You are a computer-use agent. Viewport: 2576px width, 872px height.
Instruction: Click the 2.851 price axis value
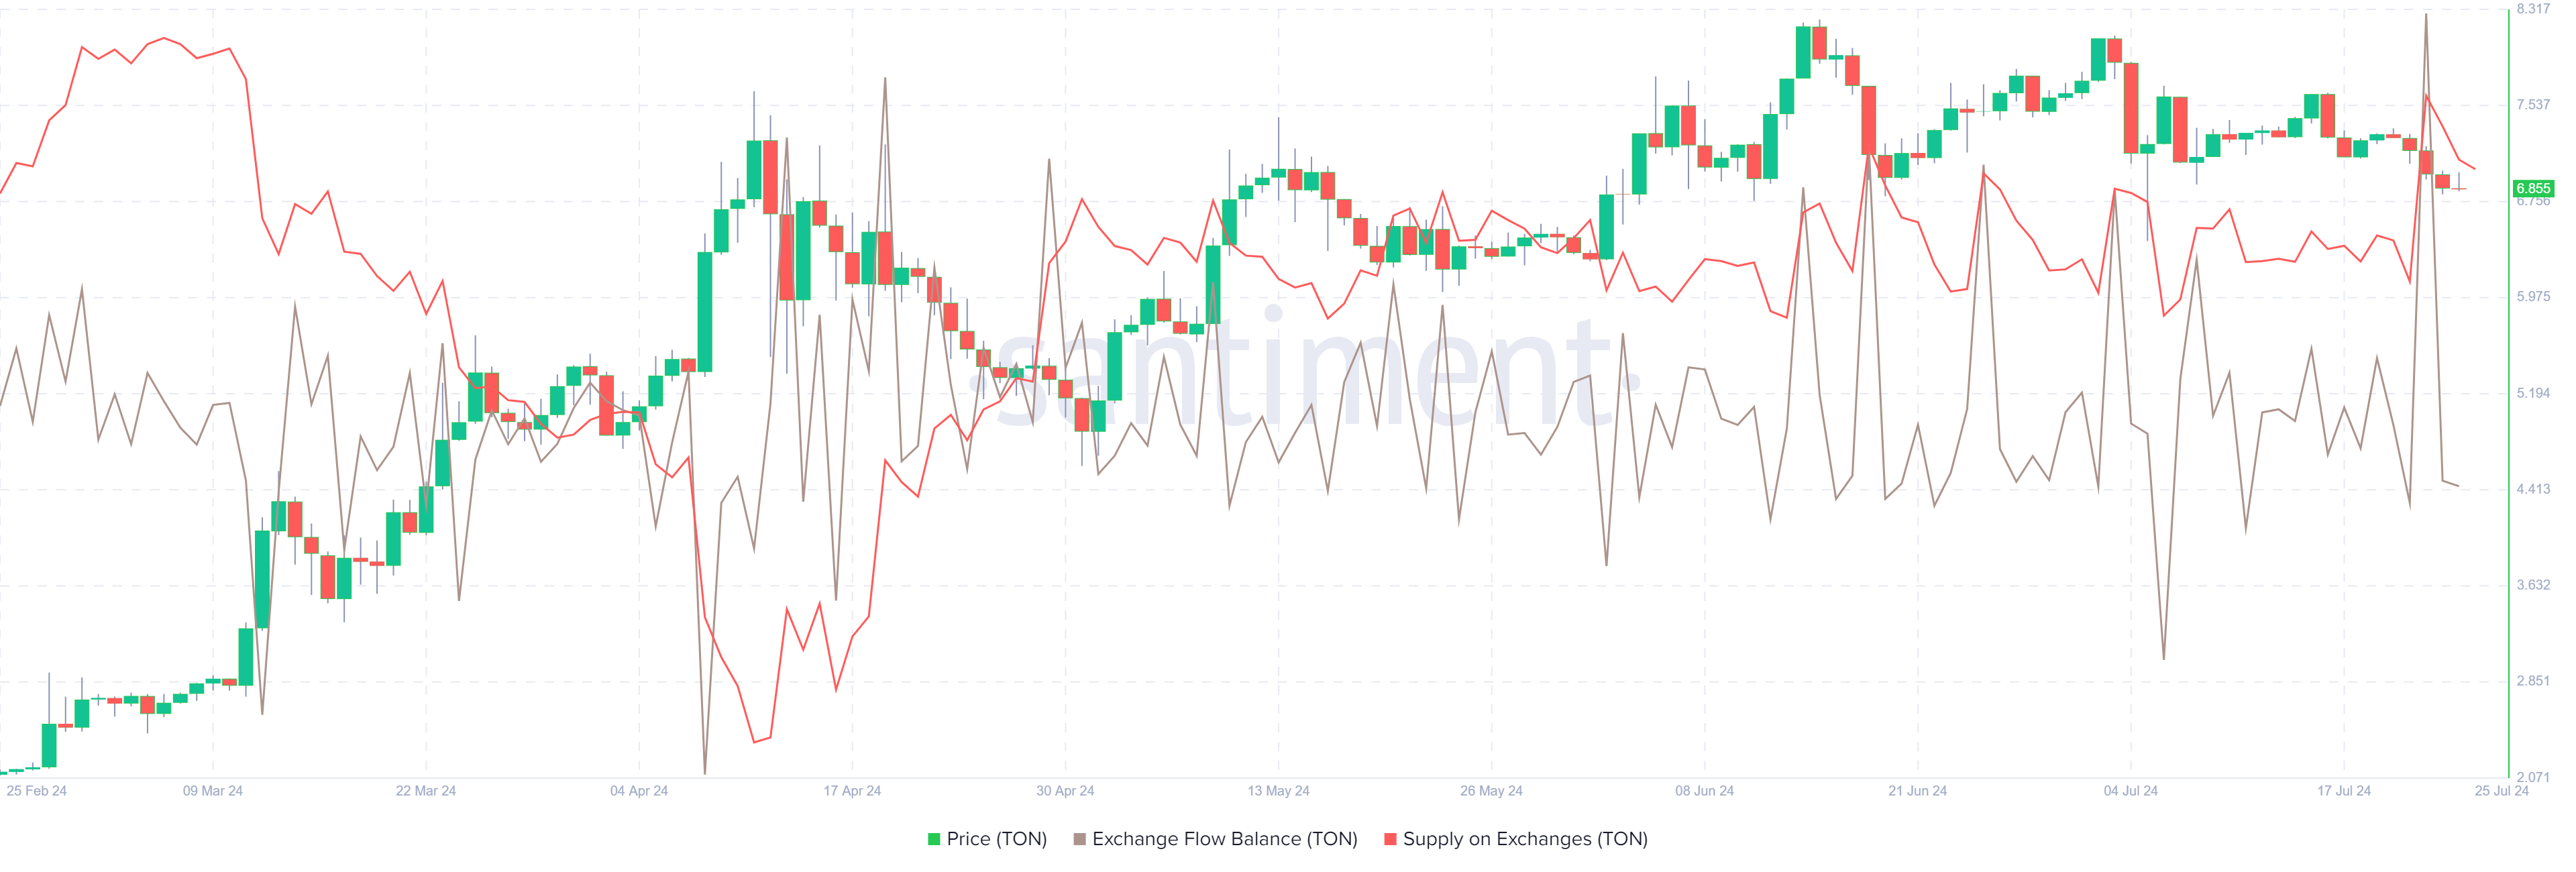[2533, 681]
